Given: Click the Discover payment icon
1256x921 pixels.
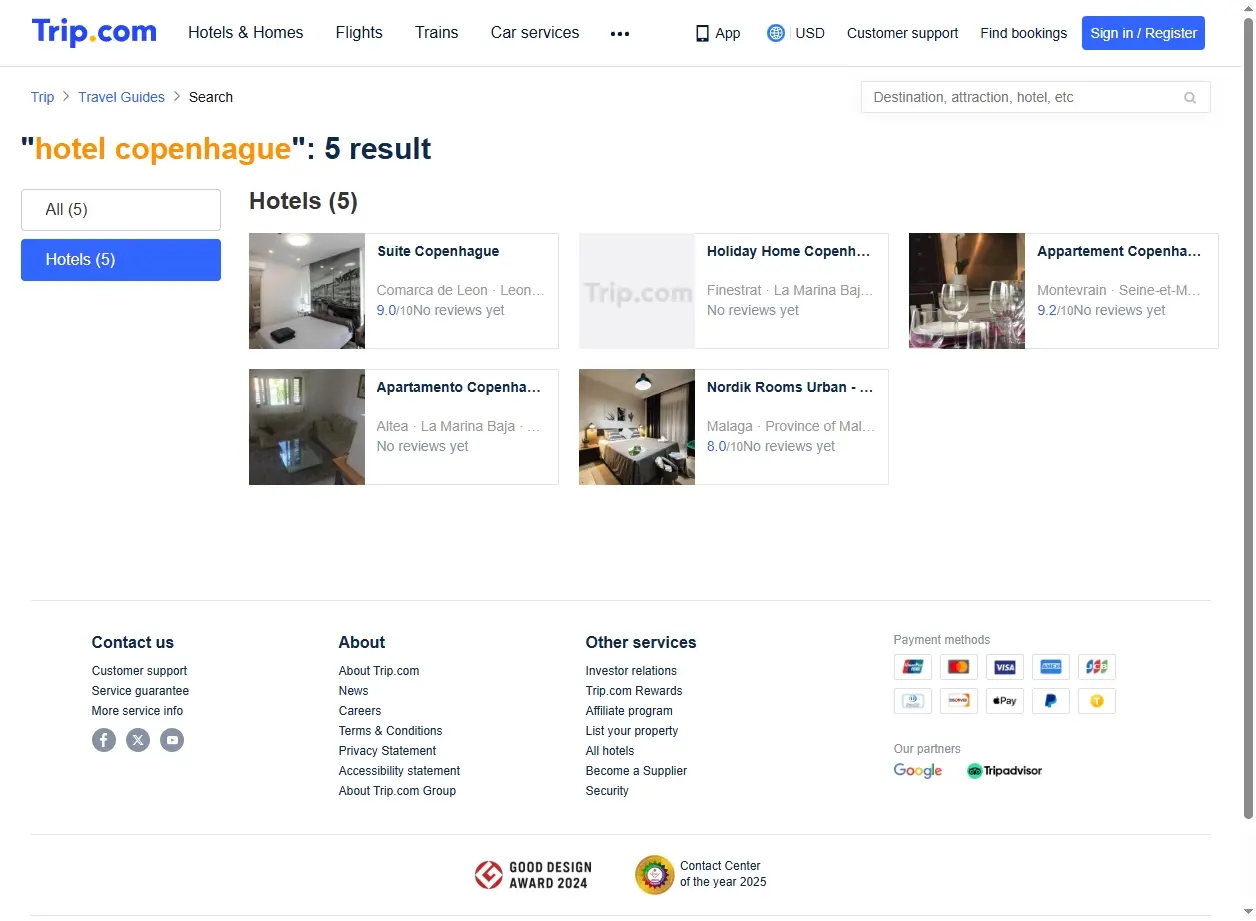Looking at the screenshot, I should coord(959,701).
